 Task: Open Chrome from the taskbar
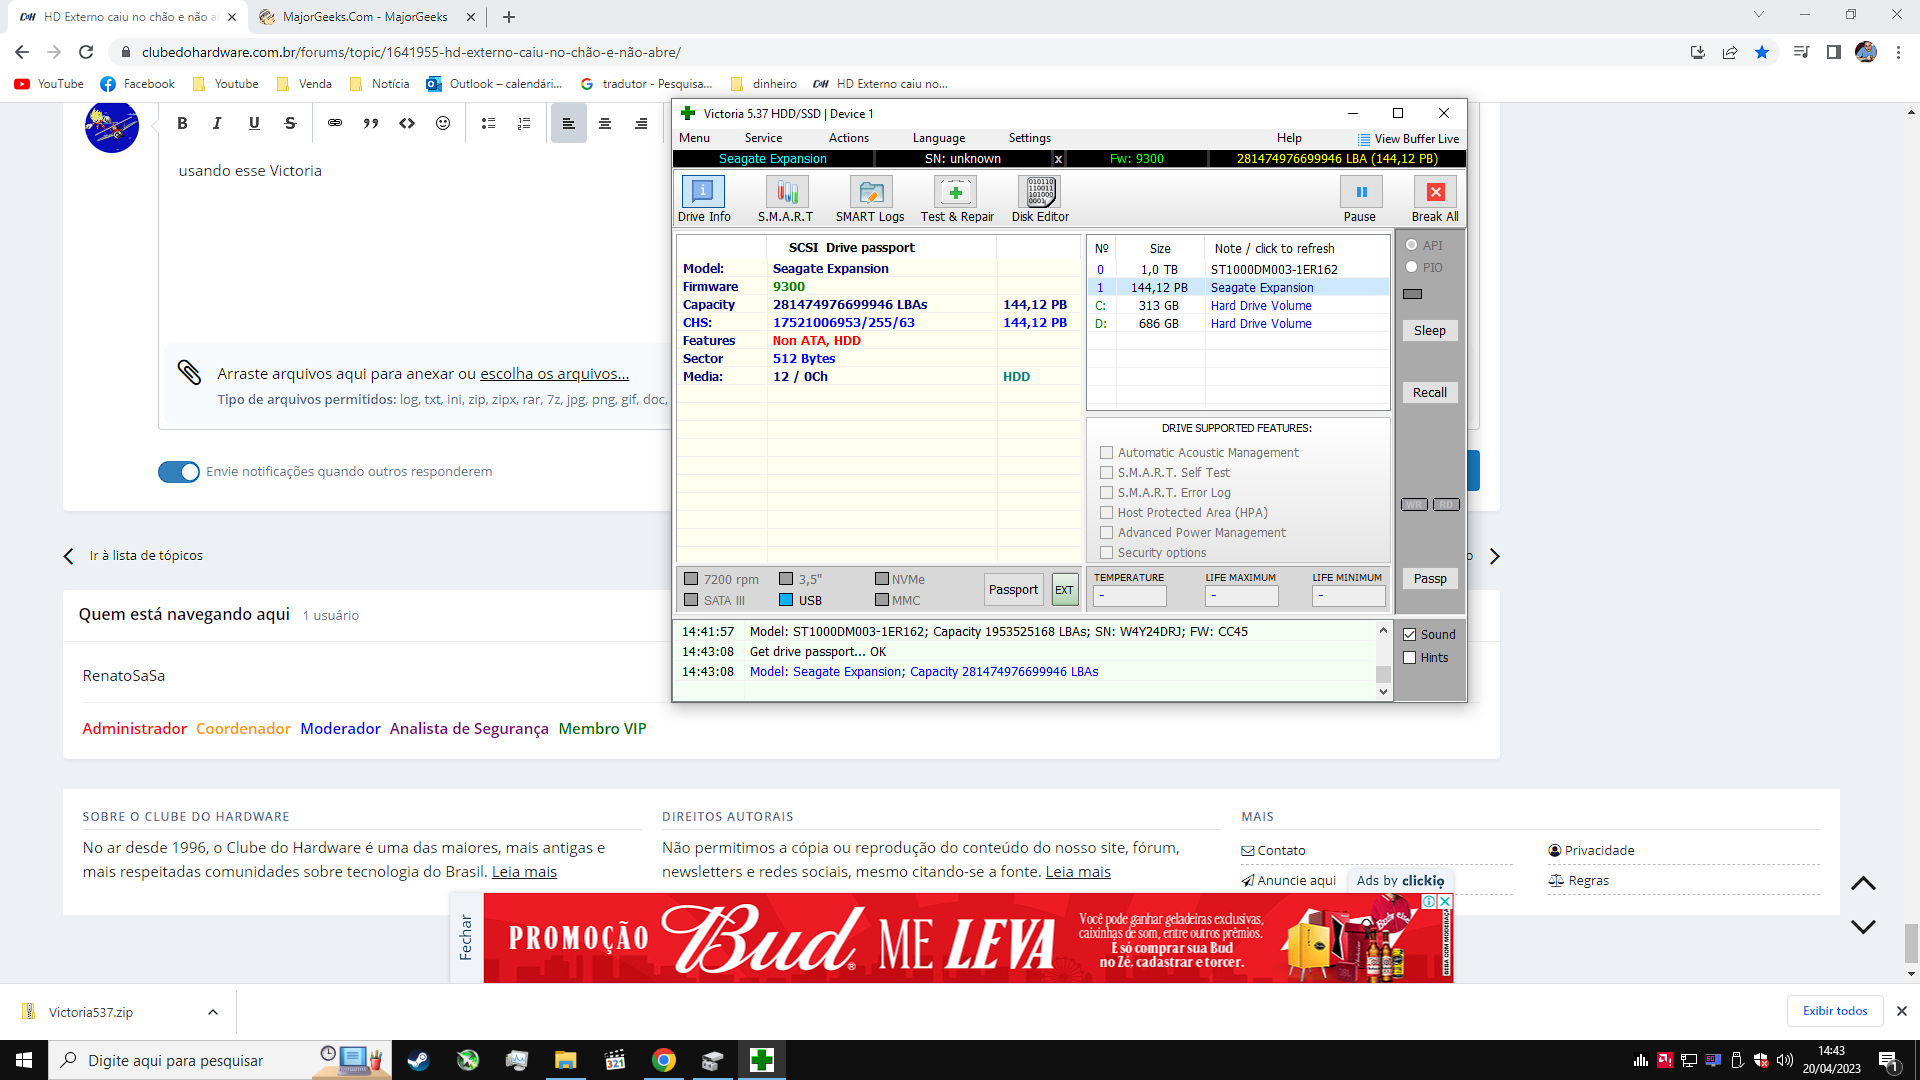click(x=664, y=1060)
